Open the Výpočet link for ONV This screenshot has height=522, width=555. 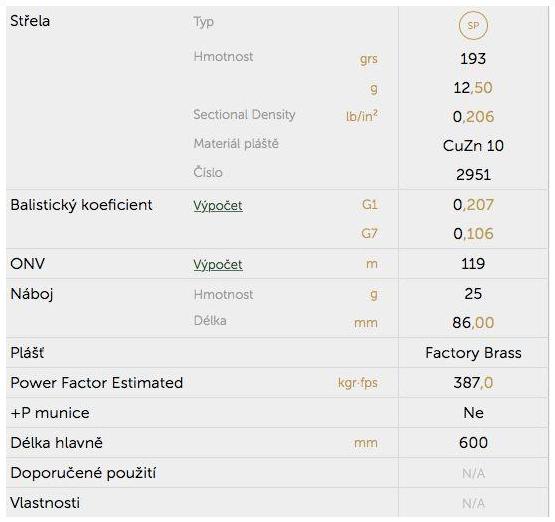click(218, 265)
